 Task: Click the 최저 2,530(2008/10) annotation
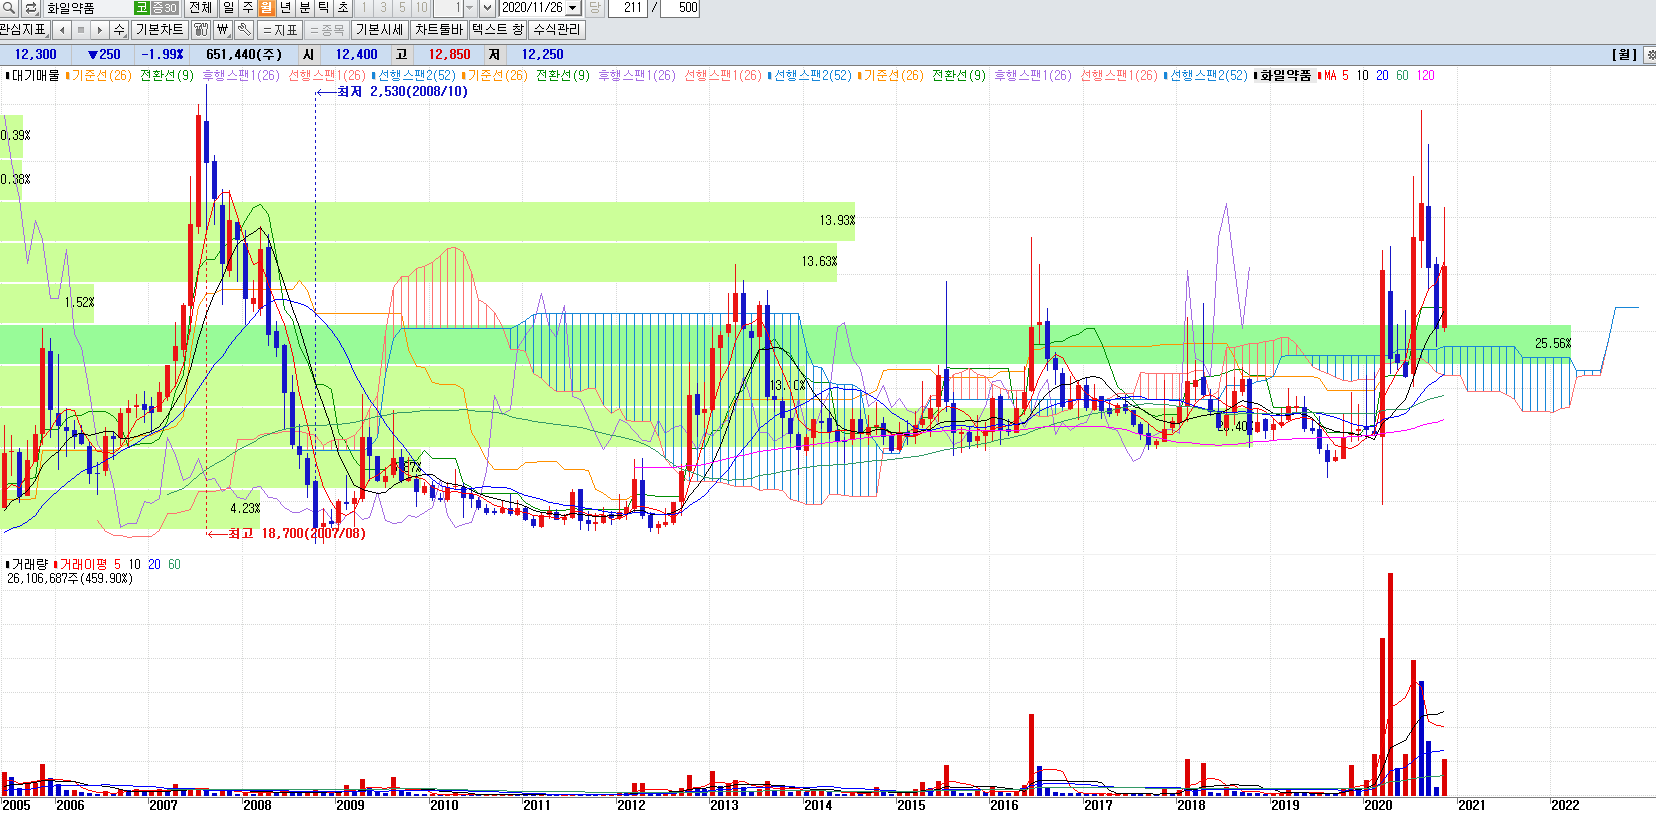pos(402,92)
